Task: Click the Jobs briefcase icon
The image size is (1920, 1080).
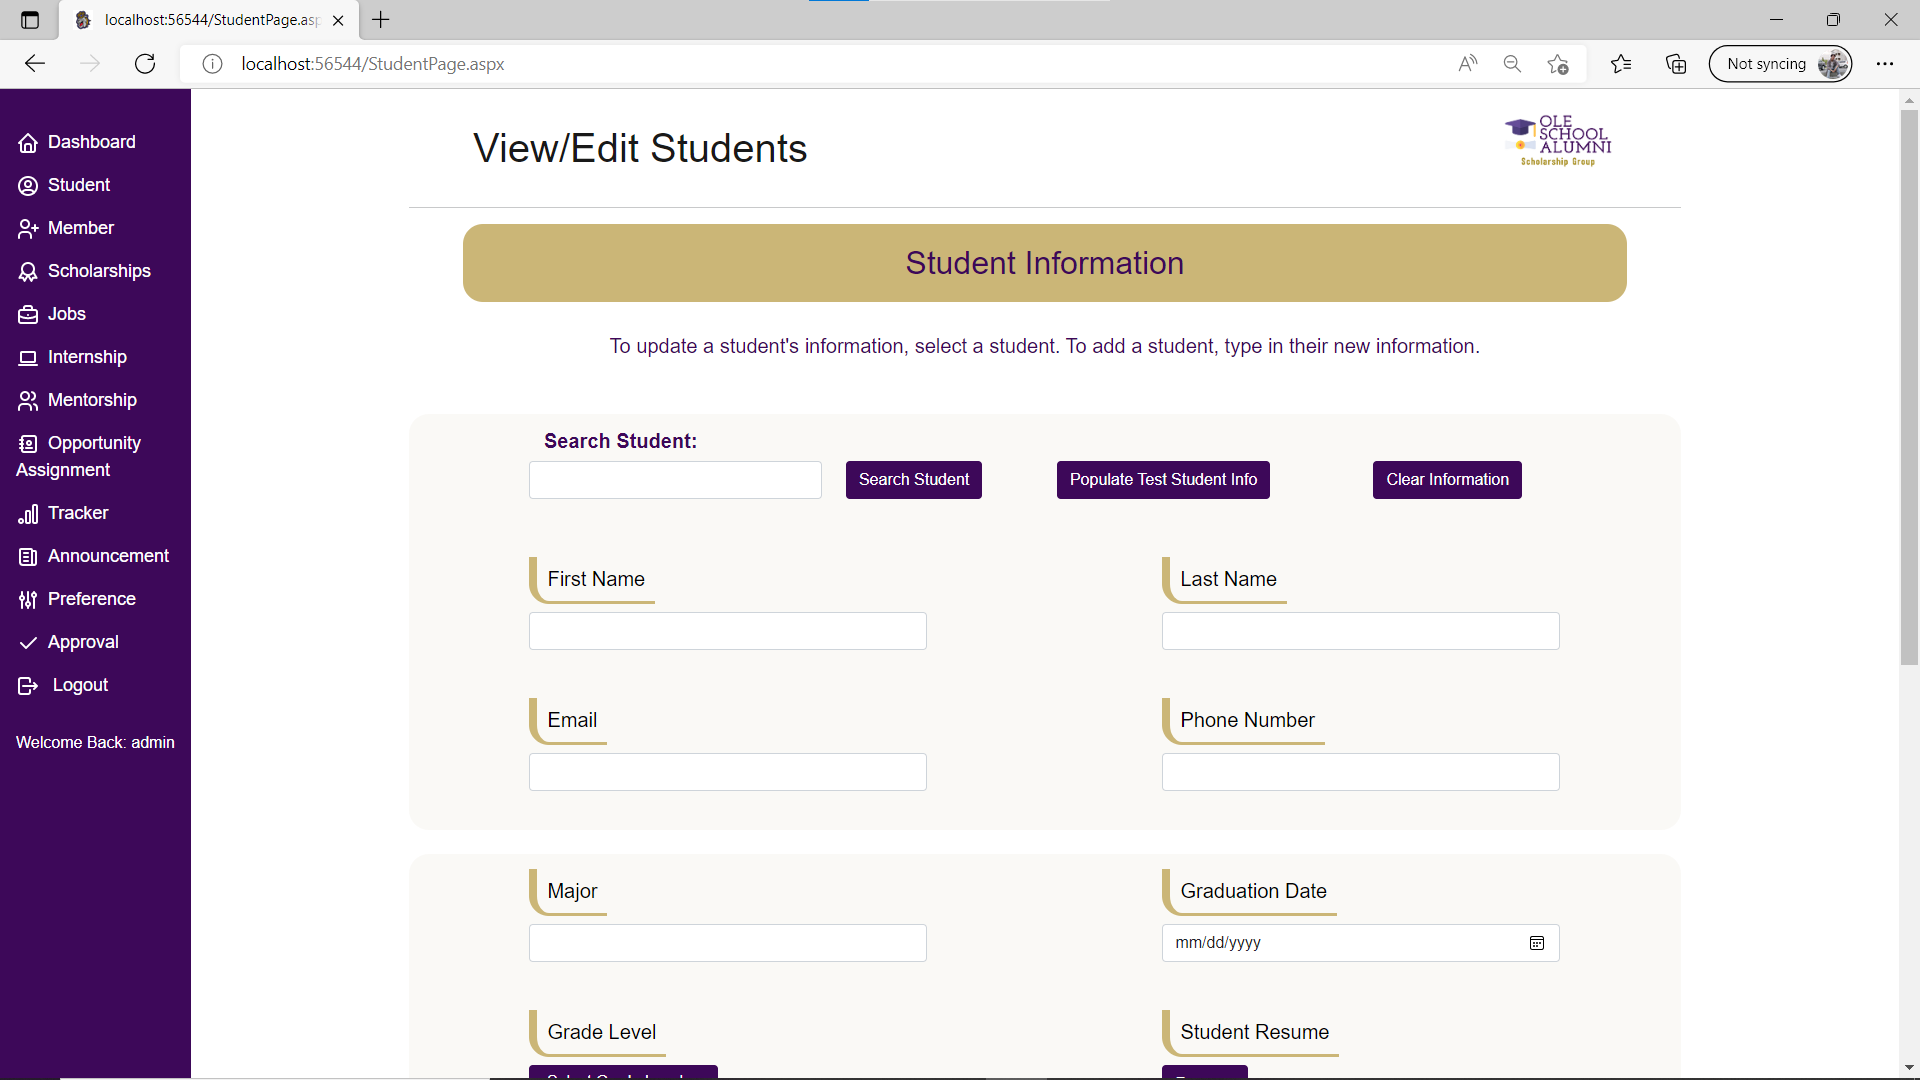Action: pyautogui.click(x=28, y=315)
